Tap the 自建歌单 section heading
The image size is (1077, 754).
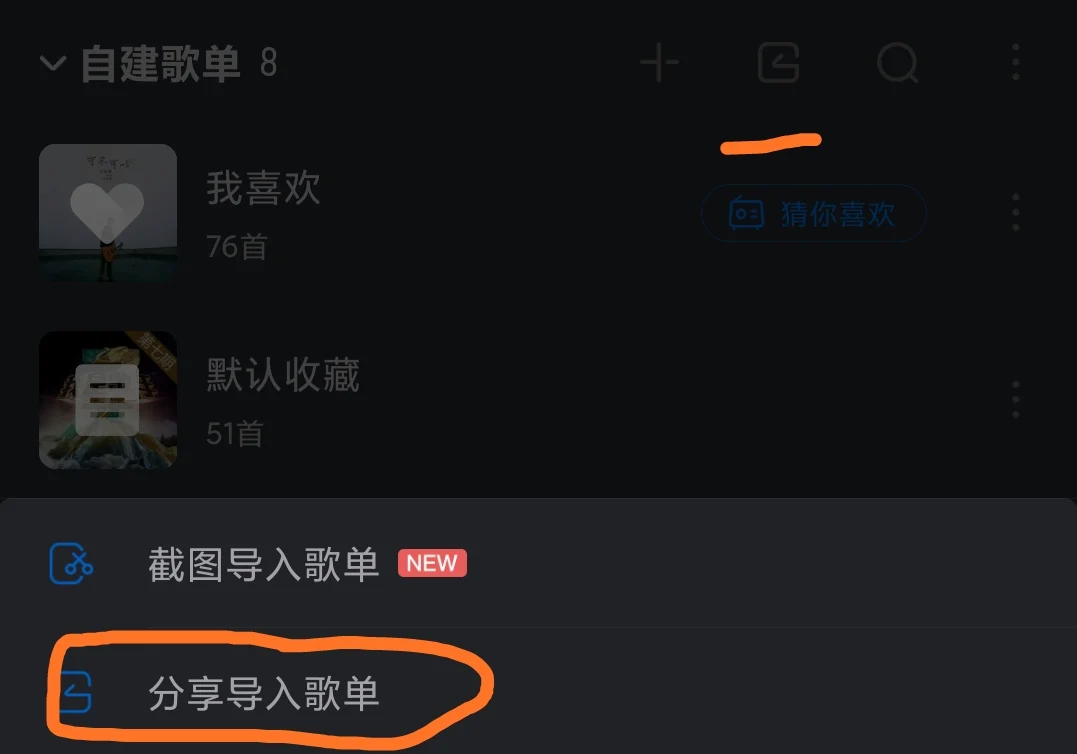pyautogui.click(x=161, y=64)
